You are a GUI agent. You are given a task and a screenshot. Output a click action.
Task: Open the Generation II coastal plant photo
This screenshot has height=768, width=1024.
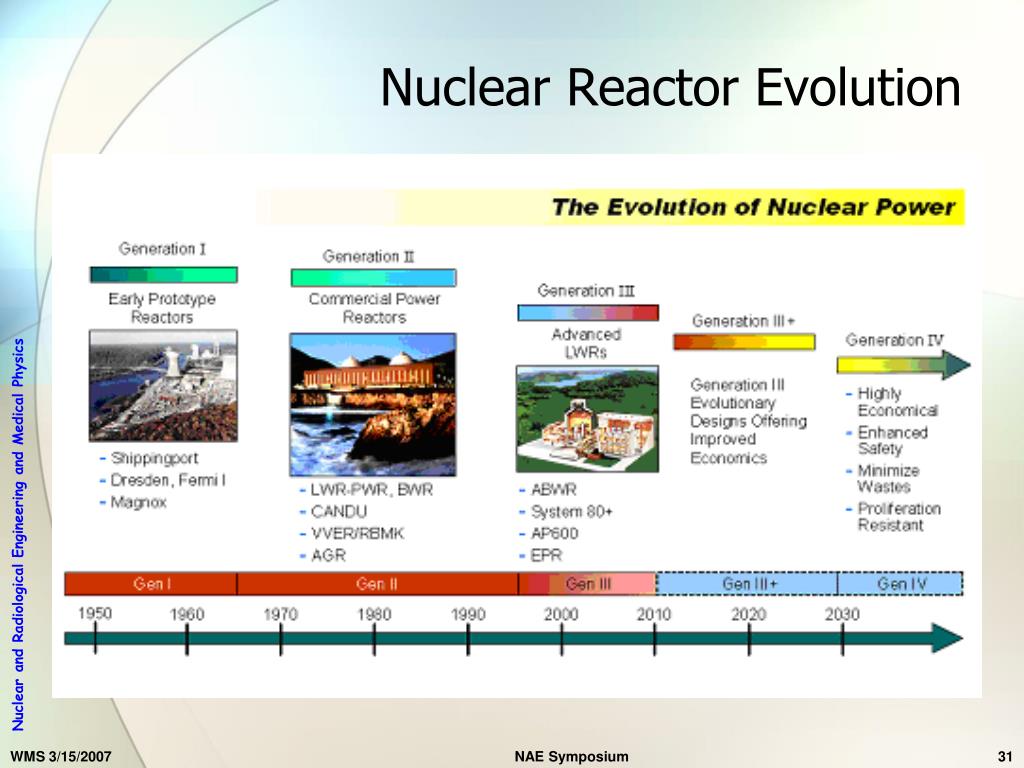373,404
